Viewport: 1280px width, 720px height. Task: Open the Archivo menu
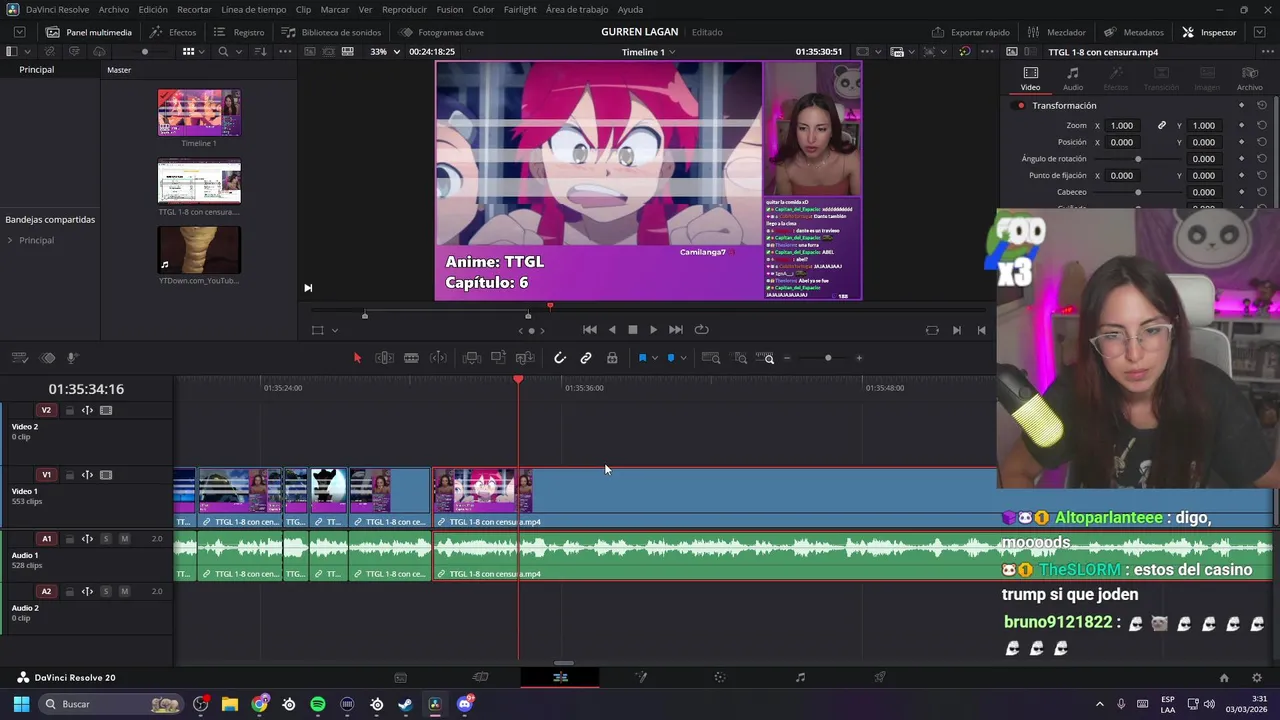114,9
